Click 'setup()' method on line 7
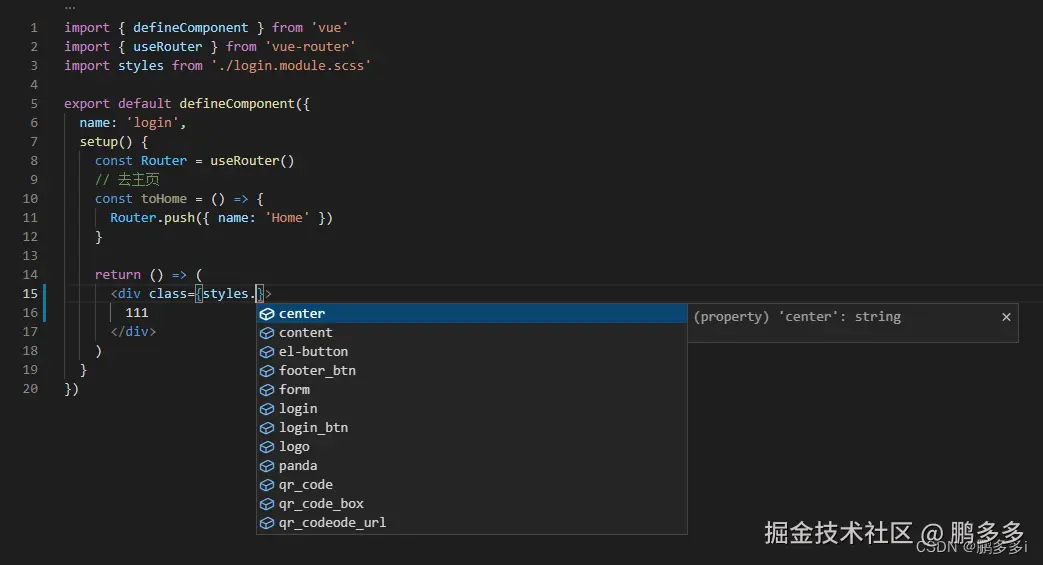The width and height of the screenshot is (1043, 565). pyautogui.click(x=106, y=142)
